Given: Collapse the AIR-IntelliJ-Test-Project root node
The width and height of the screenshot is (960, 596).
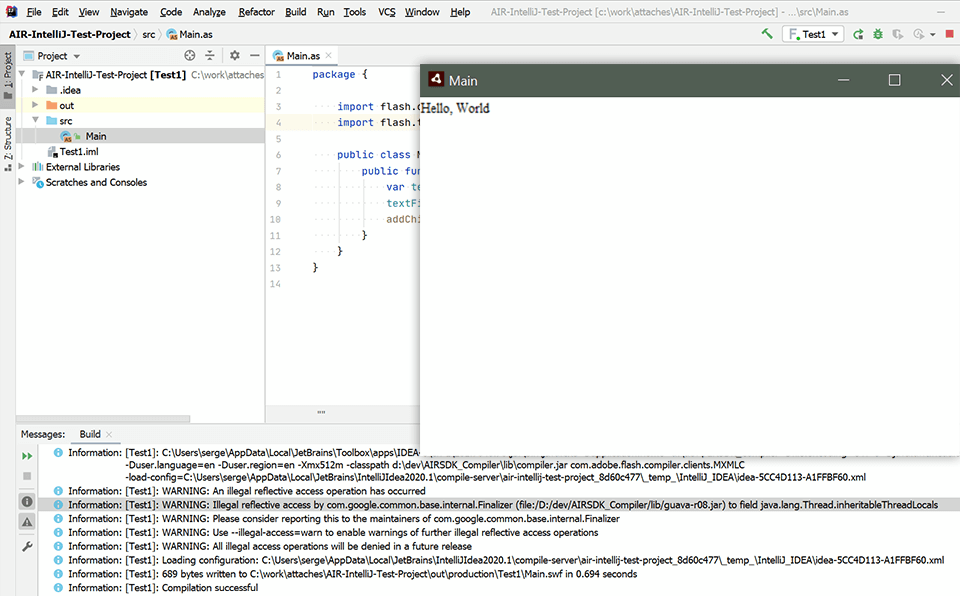Looking at the screenshot, I should pyautogui.click(x=22, y=74).
